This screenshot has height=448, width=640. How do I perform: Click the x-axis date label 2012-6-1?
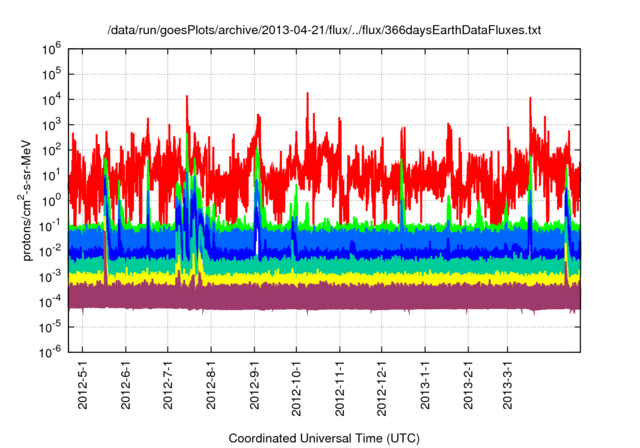coord(126,385)
